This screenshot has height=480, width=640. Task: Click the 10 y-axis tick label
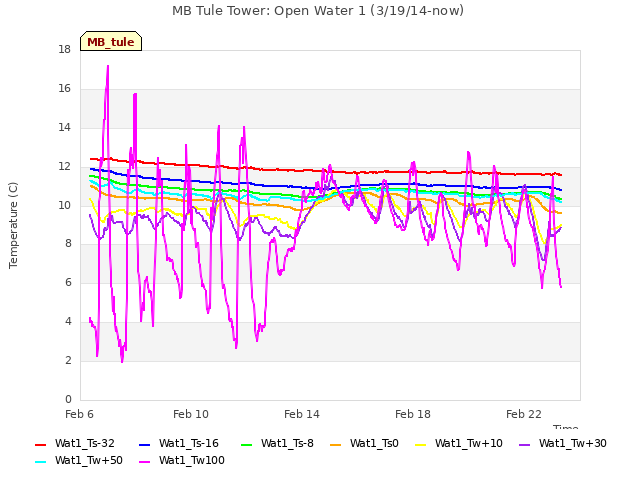tap(64, 205)
